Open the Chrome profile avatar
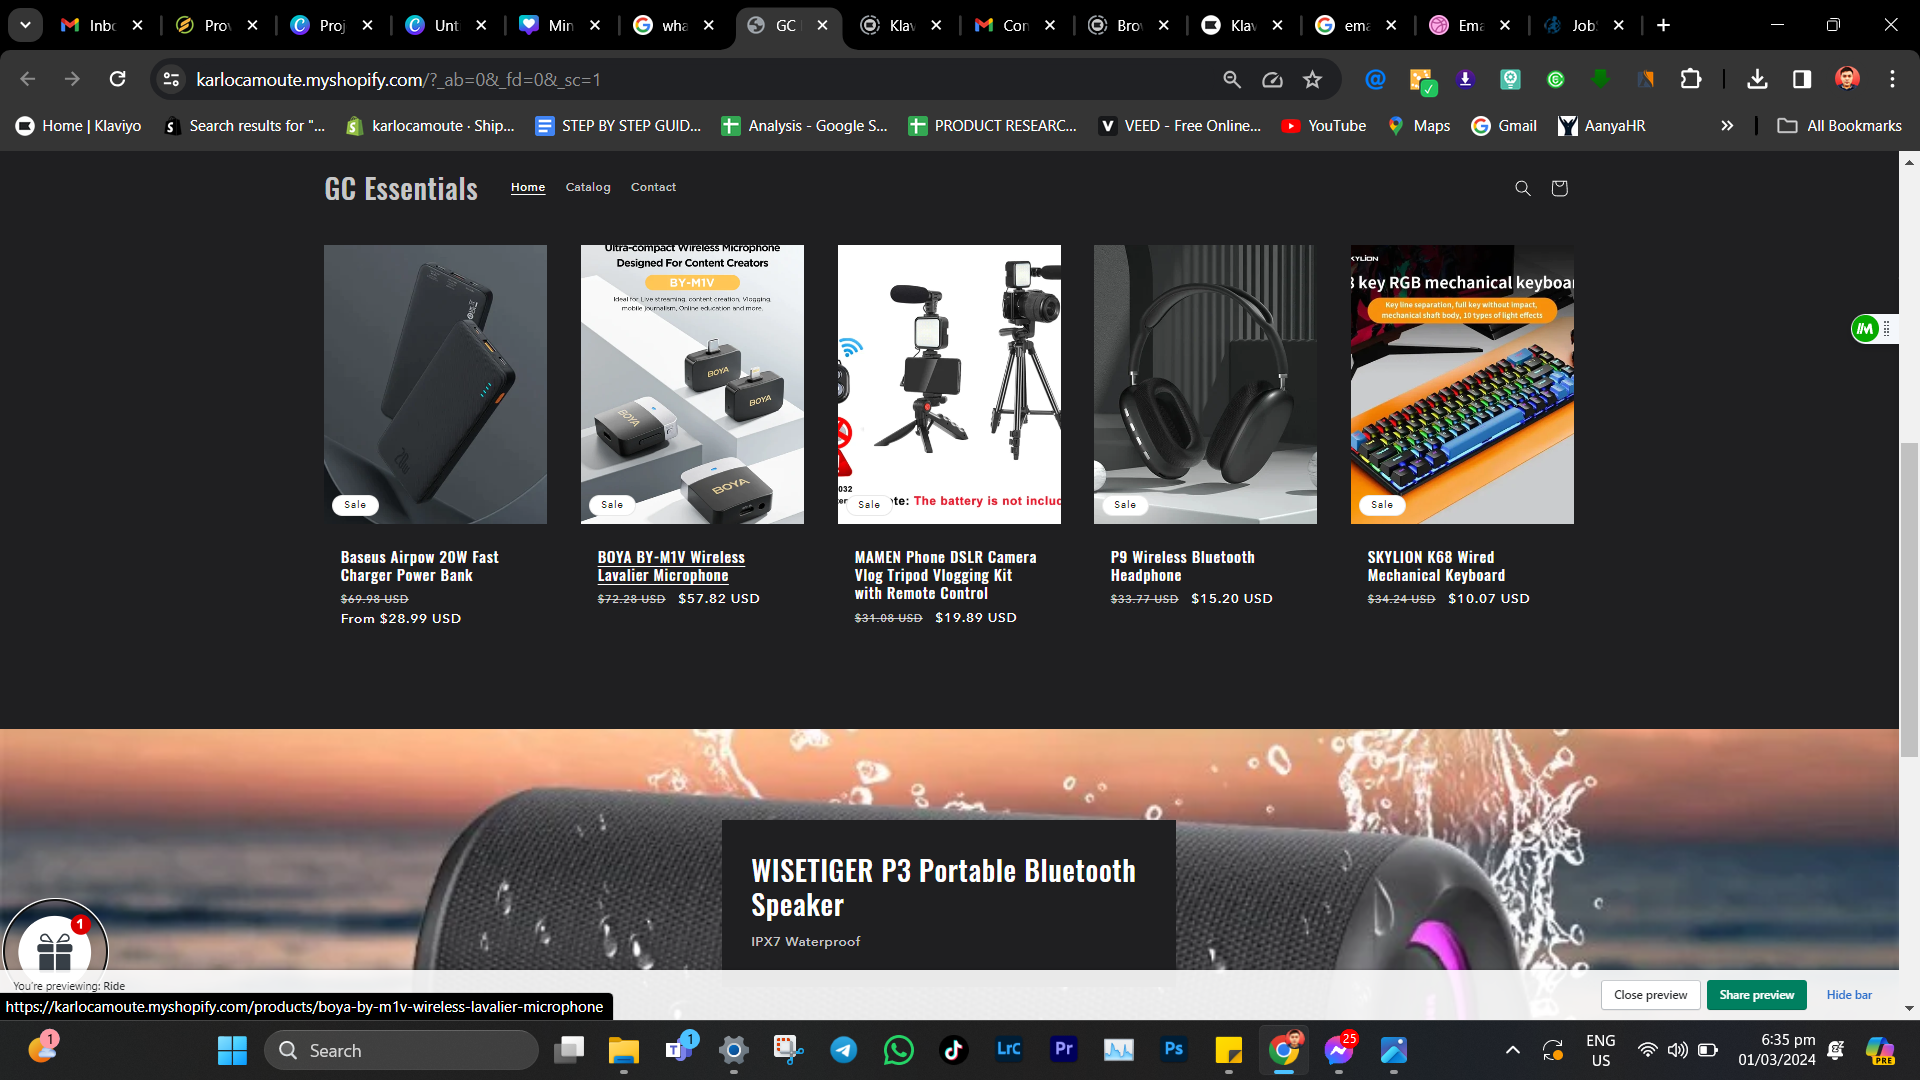Viewport: 1920px width, 1080px height. click(1847, 79)
